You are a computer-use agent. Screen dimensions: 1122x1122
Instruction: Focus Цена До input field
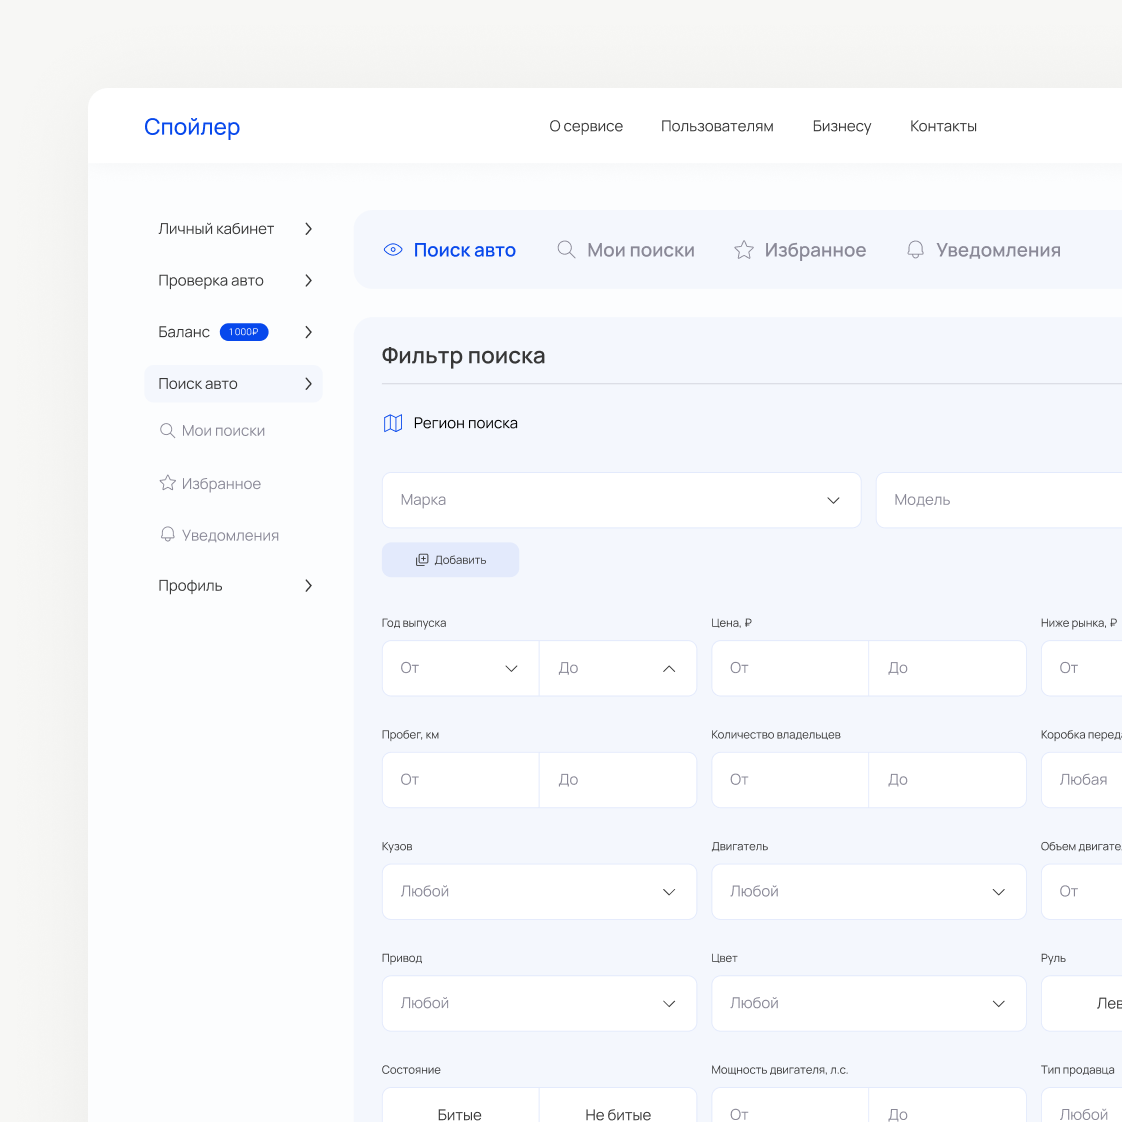pos(948,668)
